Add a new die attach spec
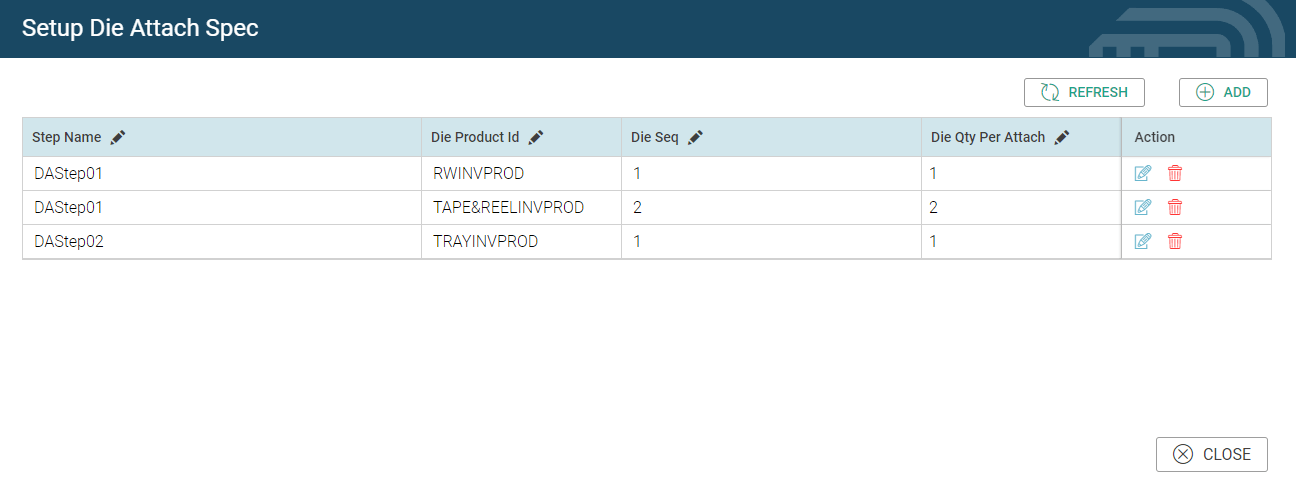1296x493 pixels. coord(1223,92)
